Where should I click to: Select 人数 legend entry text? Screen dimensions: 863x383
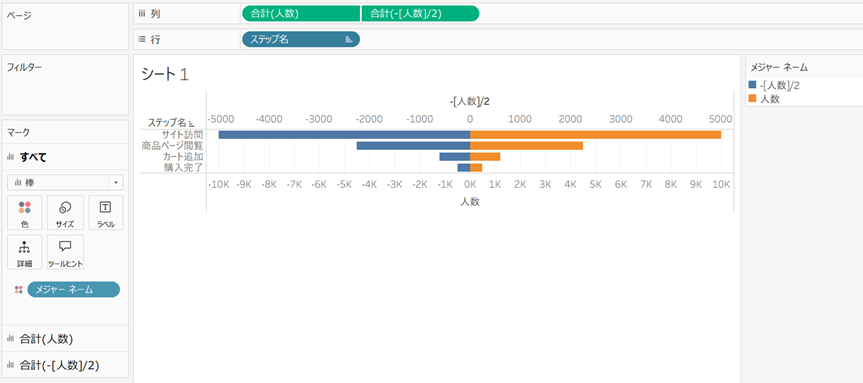click(769, 99)
